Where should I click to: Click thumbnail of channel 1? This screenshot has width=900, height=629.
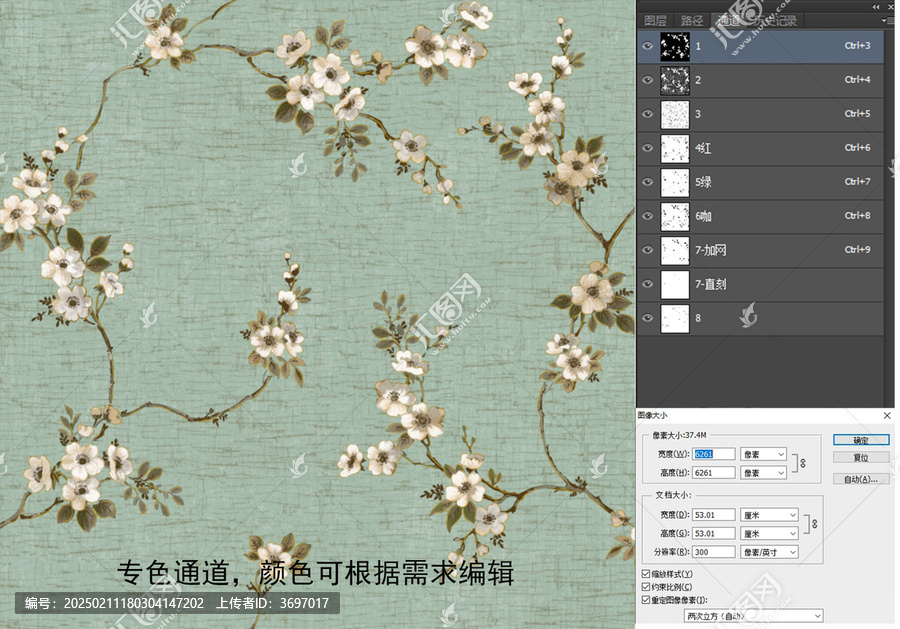[x=675, y=46]
